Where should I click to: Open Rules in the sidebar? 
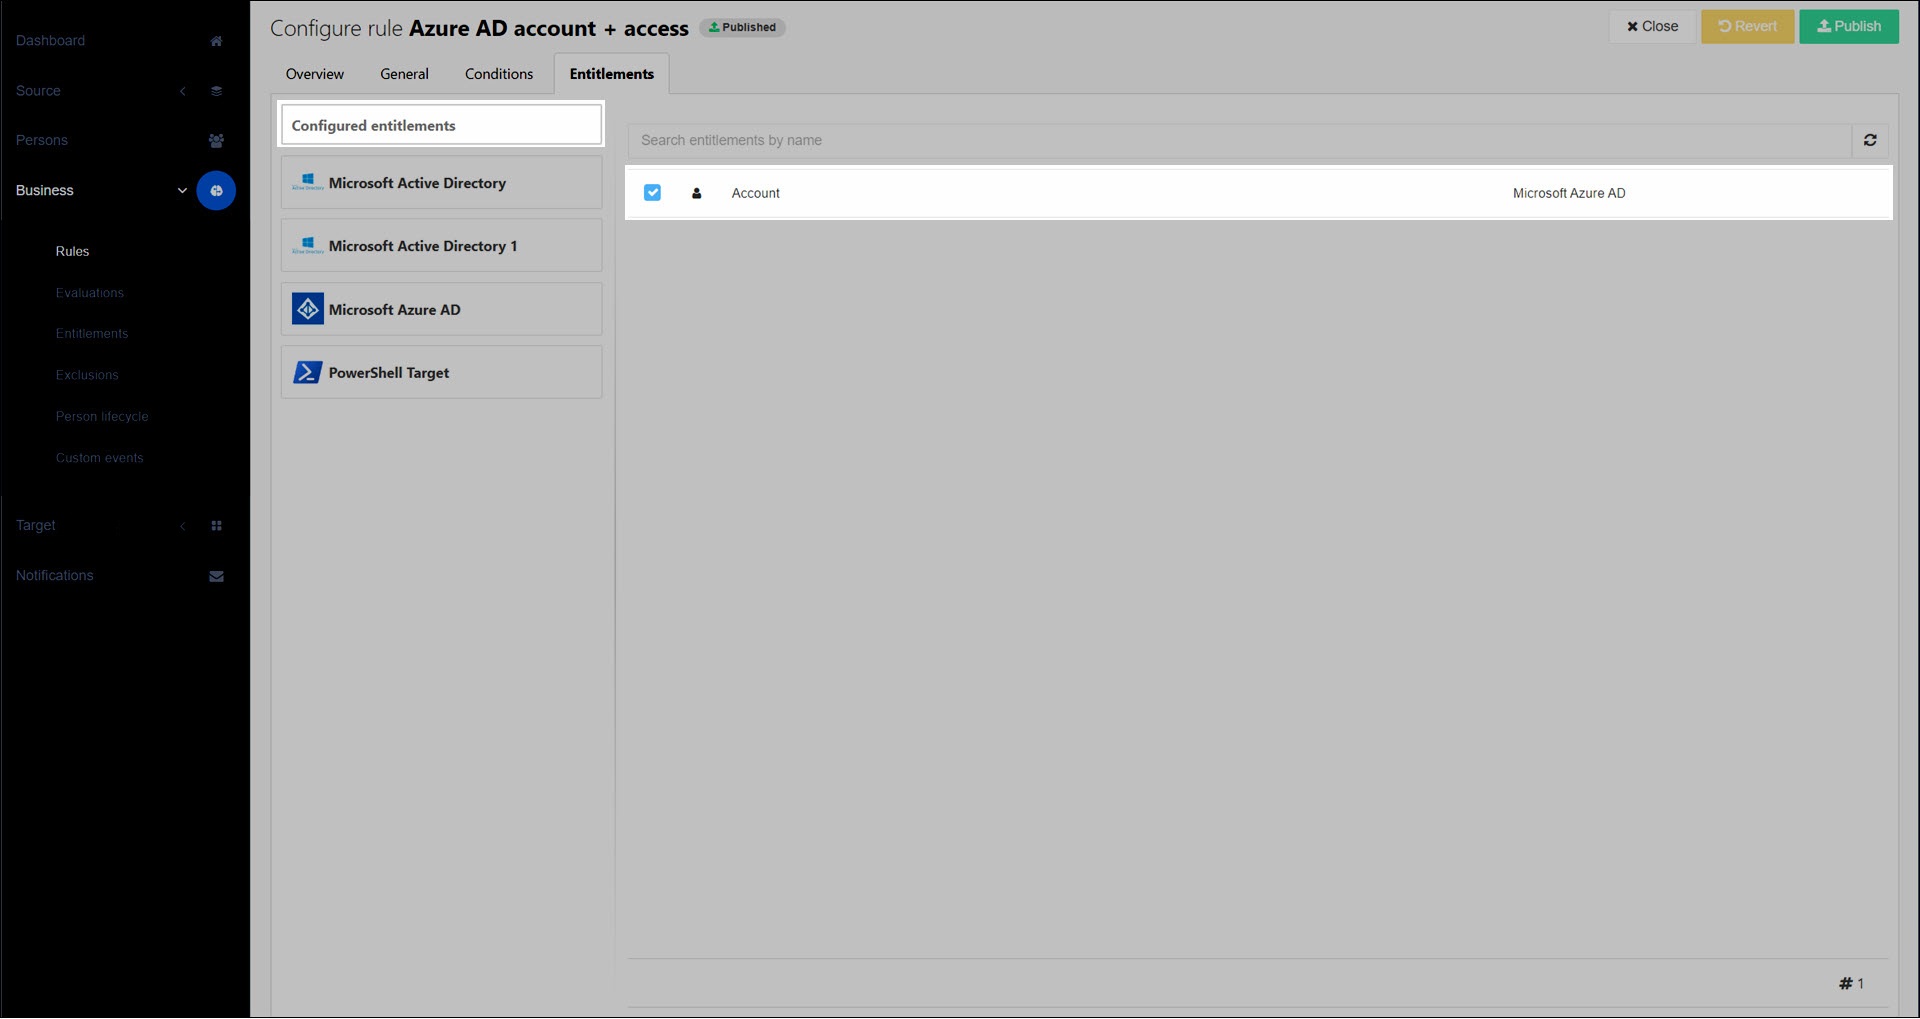pyautogui.click(x=72, y=251)
